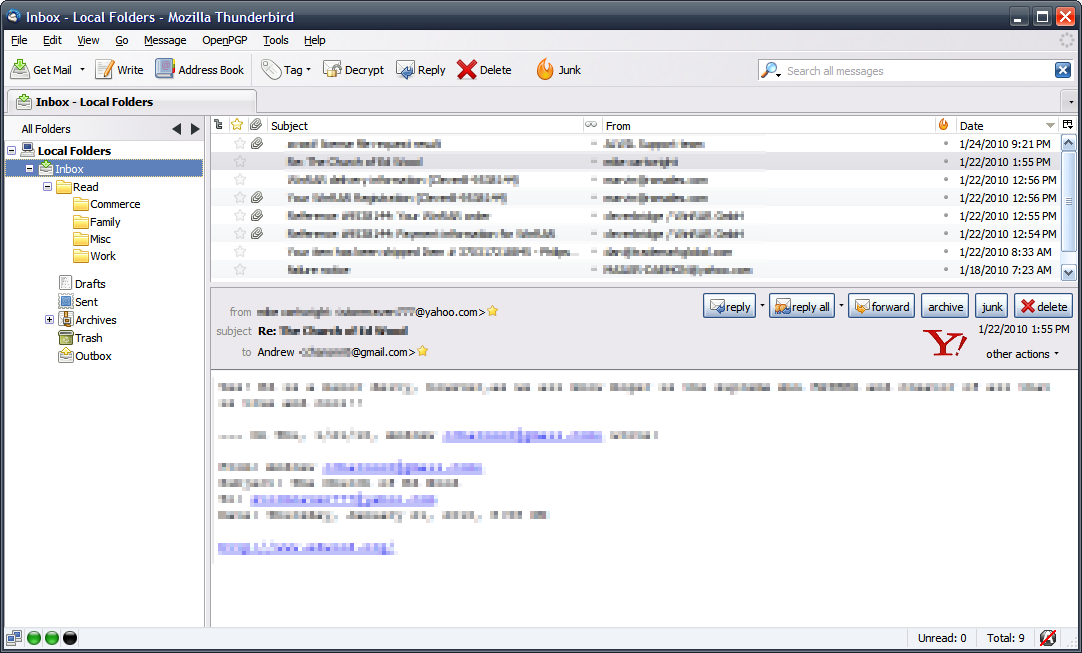Toggle junk status for 1/22/2010 12:54 PM message

point(946,233)
